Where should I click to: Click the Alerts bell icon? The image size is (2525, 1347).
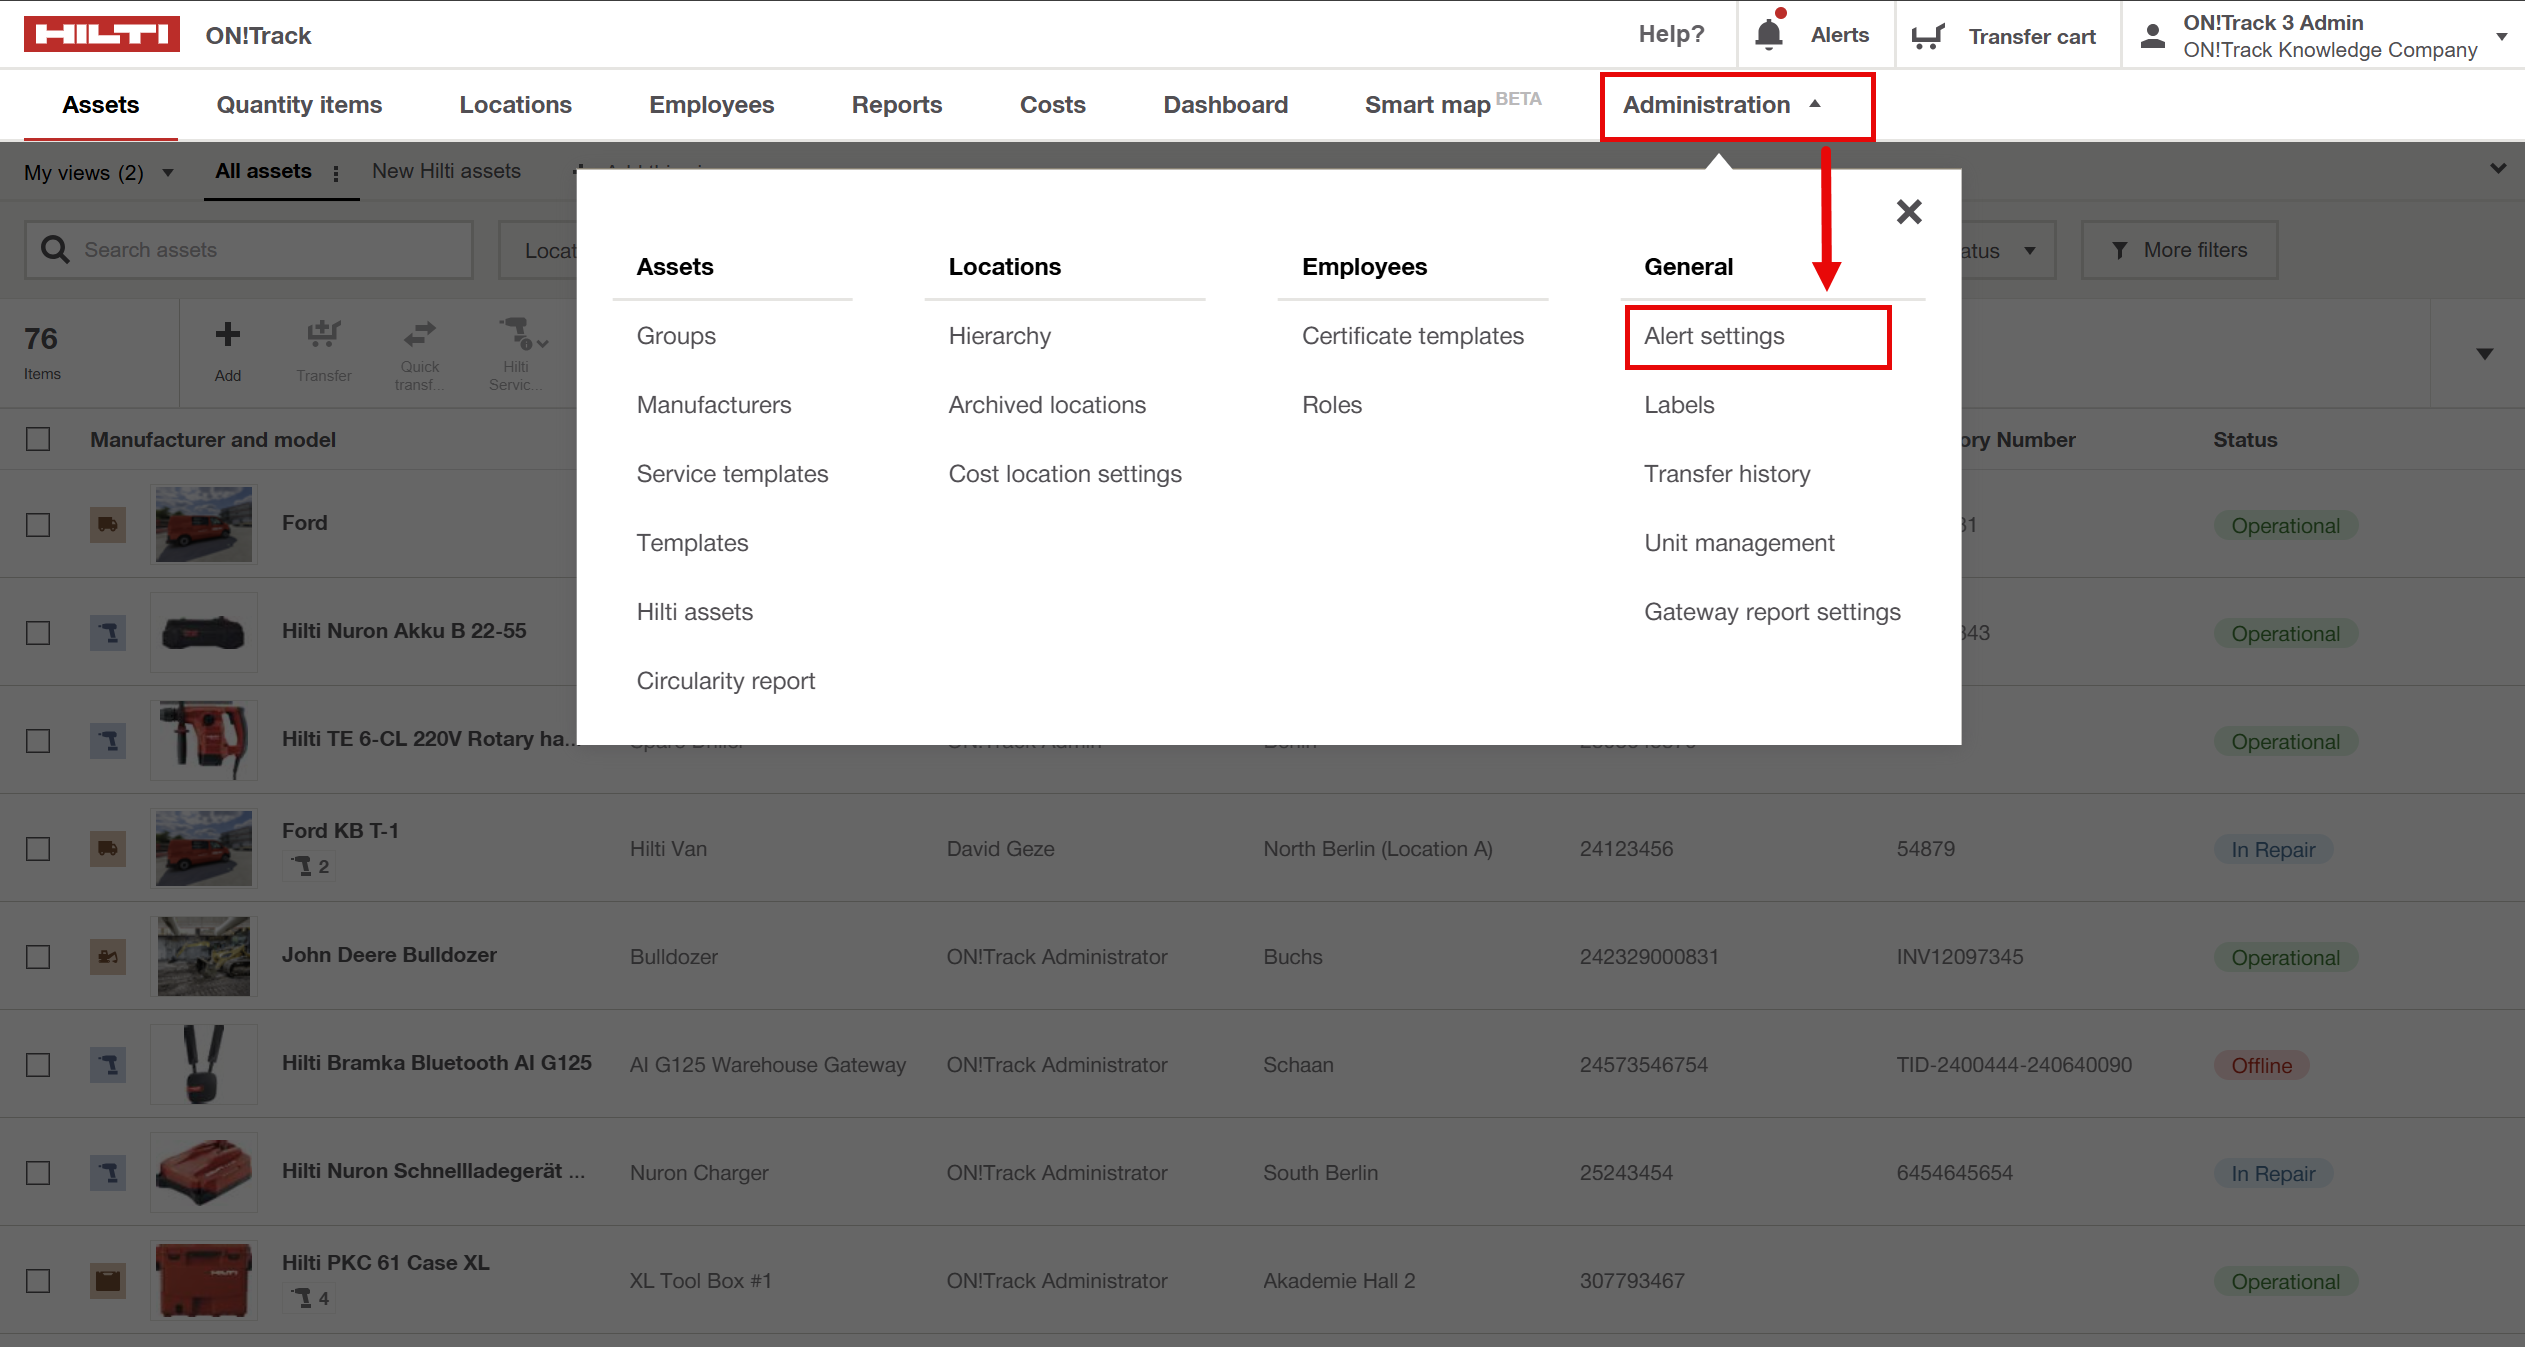coord(1768,34)
